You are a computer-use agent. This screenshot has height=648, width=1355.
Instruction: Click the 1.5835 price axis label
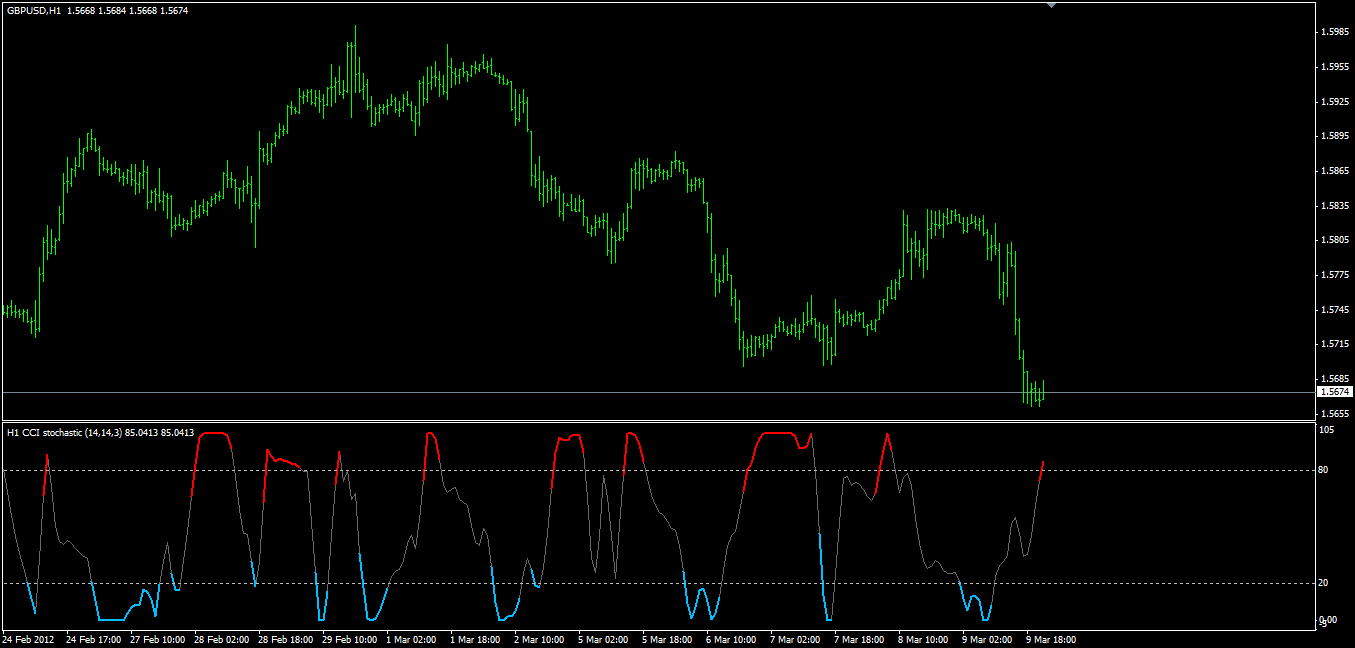[1334, 205]
